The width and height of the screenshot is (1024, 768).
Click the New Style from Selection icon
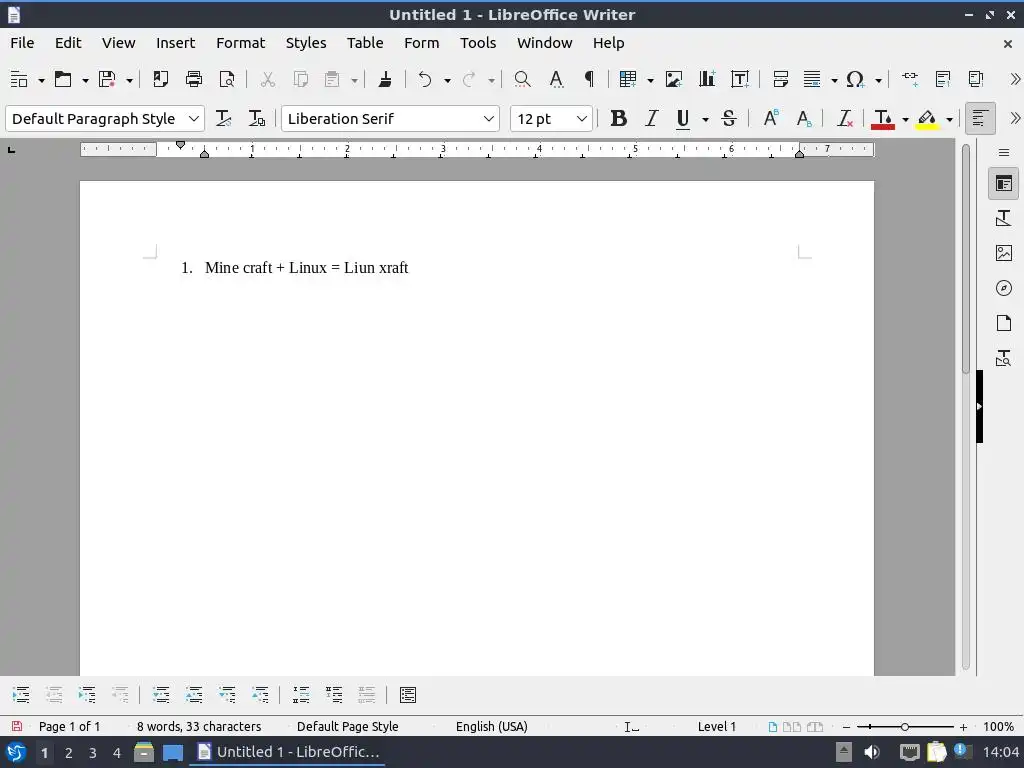[257, 119]
